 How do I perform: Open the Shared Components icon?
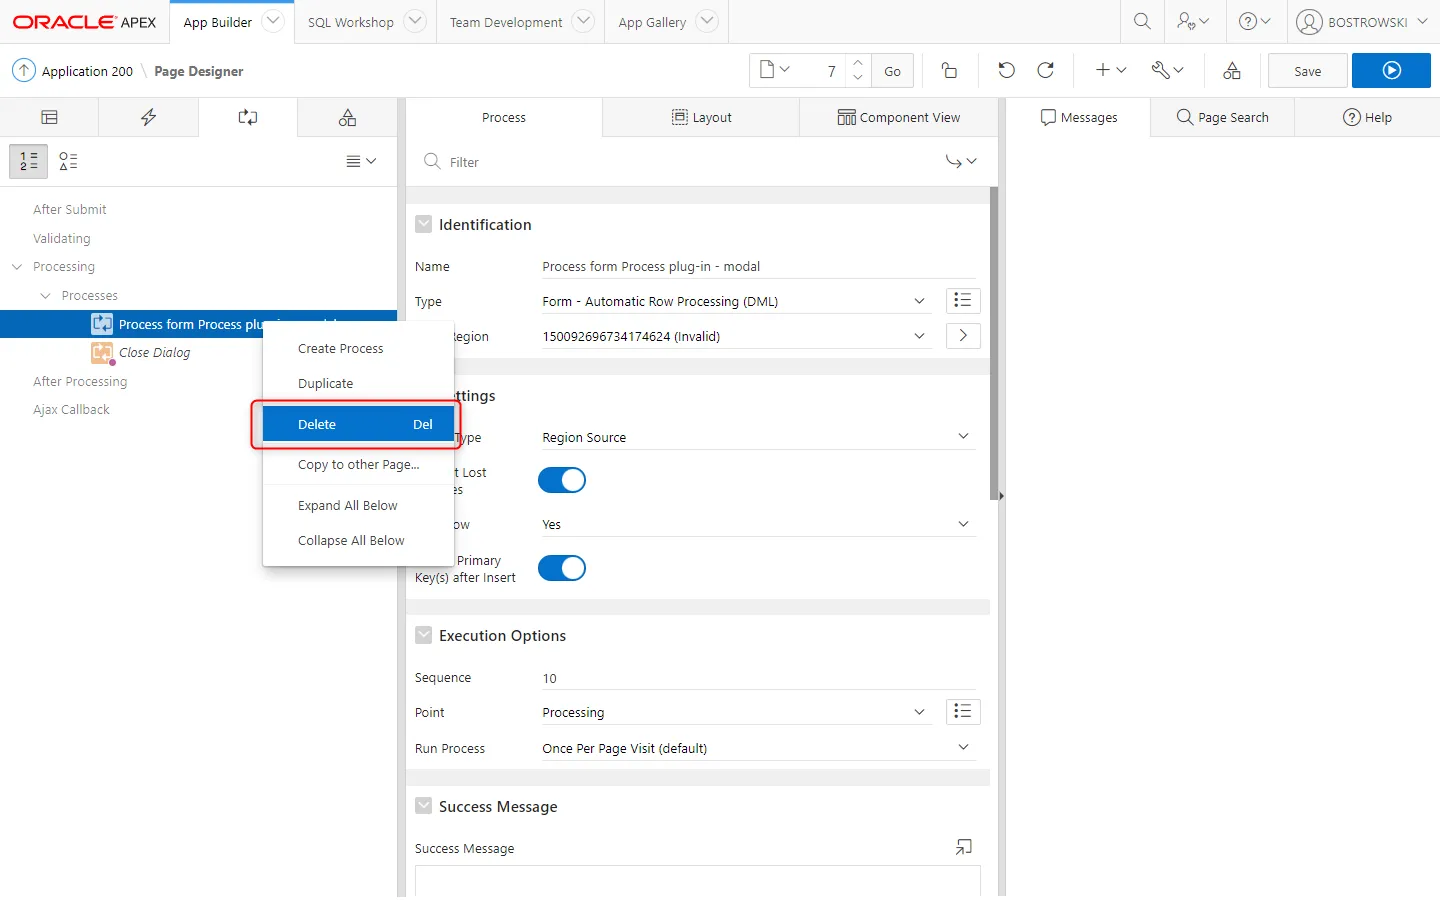point(1232,71)
